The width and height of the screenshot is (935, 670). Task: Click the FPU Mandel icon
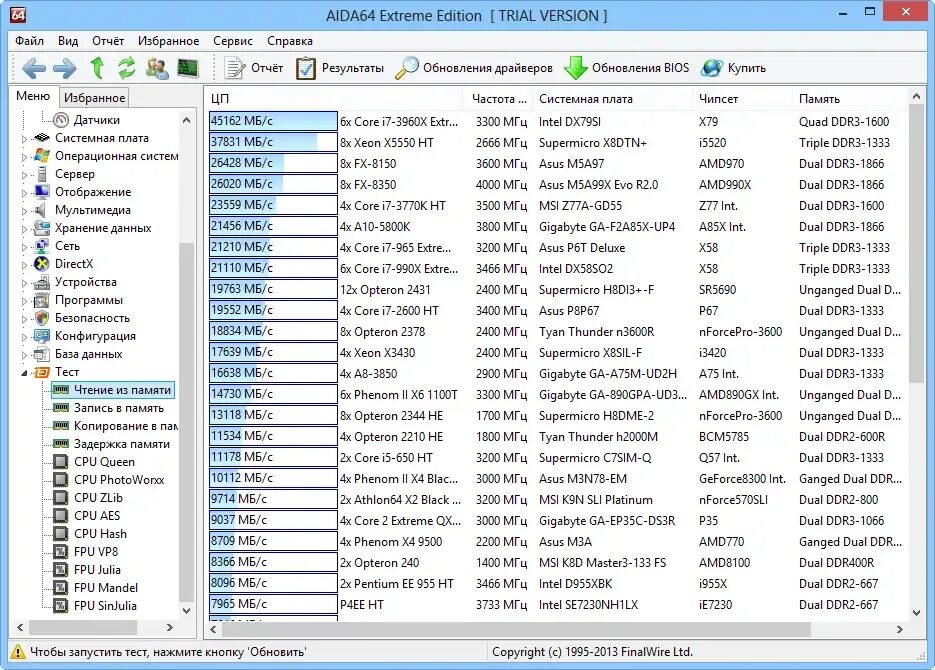point(60,588)
